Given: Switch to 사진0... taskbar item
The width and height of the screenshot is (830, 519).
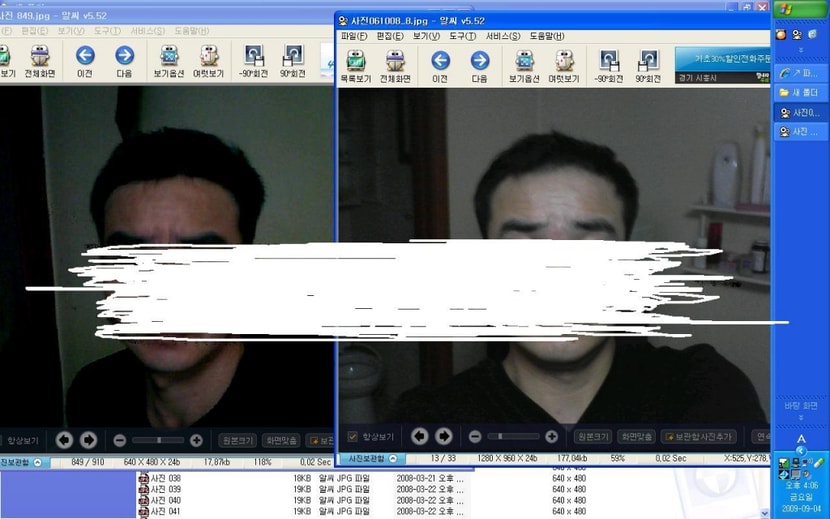Looking at the screenshot, I should 800,112.
